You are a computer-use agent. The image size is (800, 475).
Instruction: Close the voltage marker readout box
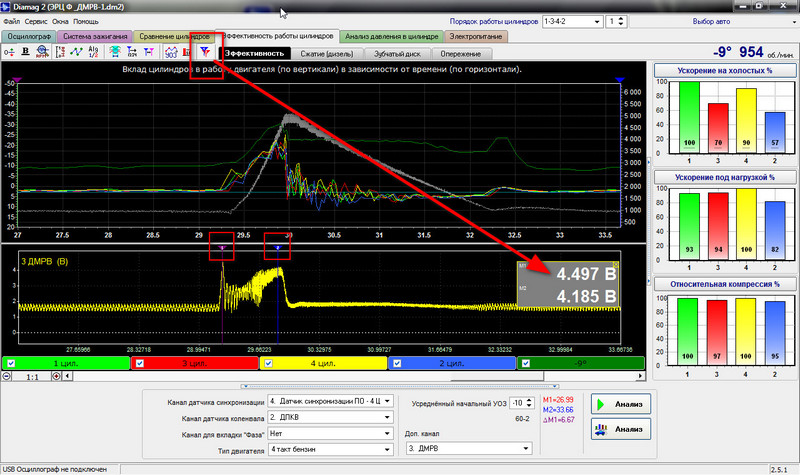[x=616, y=265]
